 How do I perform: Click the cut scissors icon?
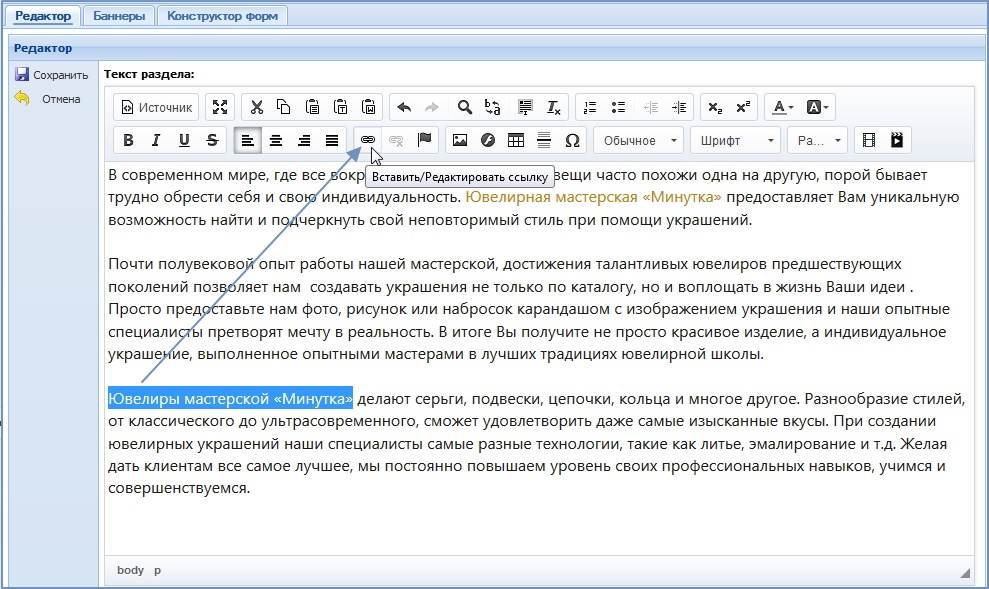(x=256, y=107)
